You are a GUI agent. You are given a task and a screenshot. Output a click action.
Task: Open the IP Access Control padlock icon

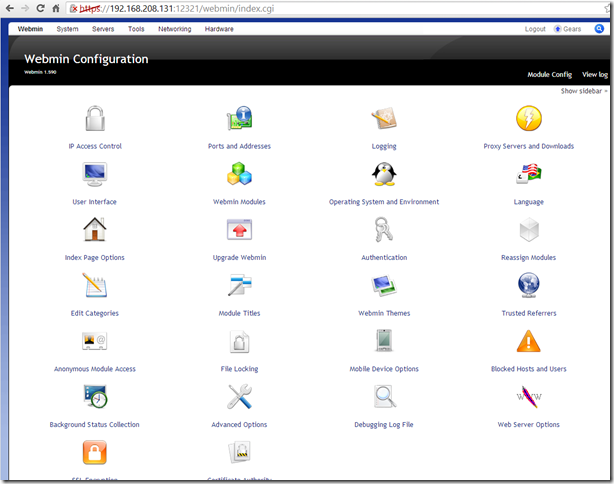pos(95,118)
